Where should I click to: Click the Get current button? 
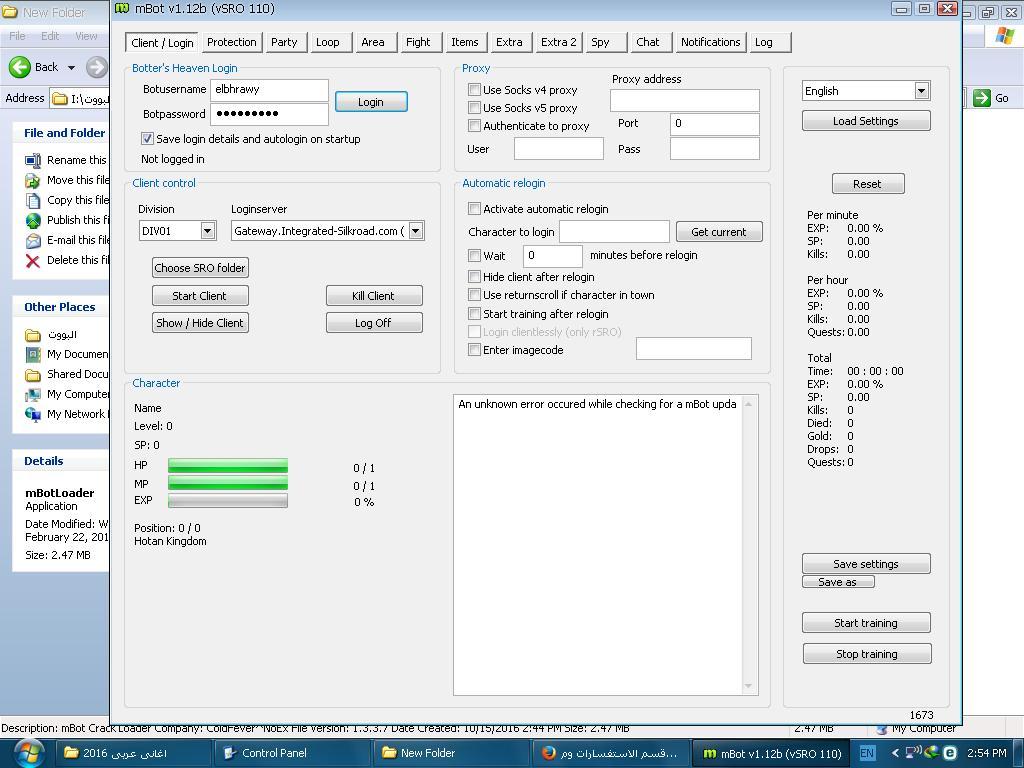[x=719, y=232]
